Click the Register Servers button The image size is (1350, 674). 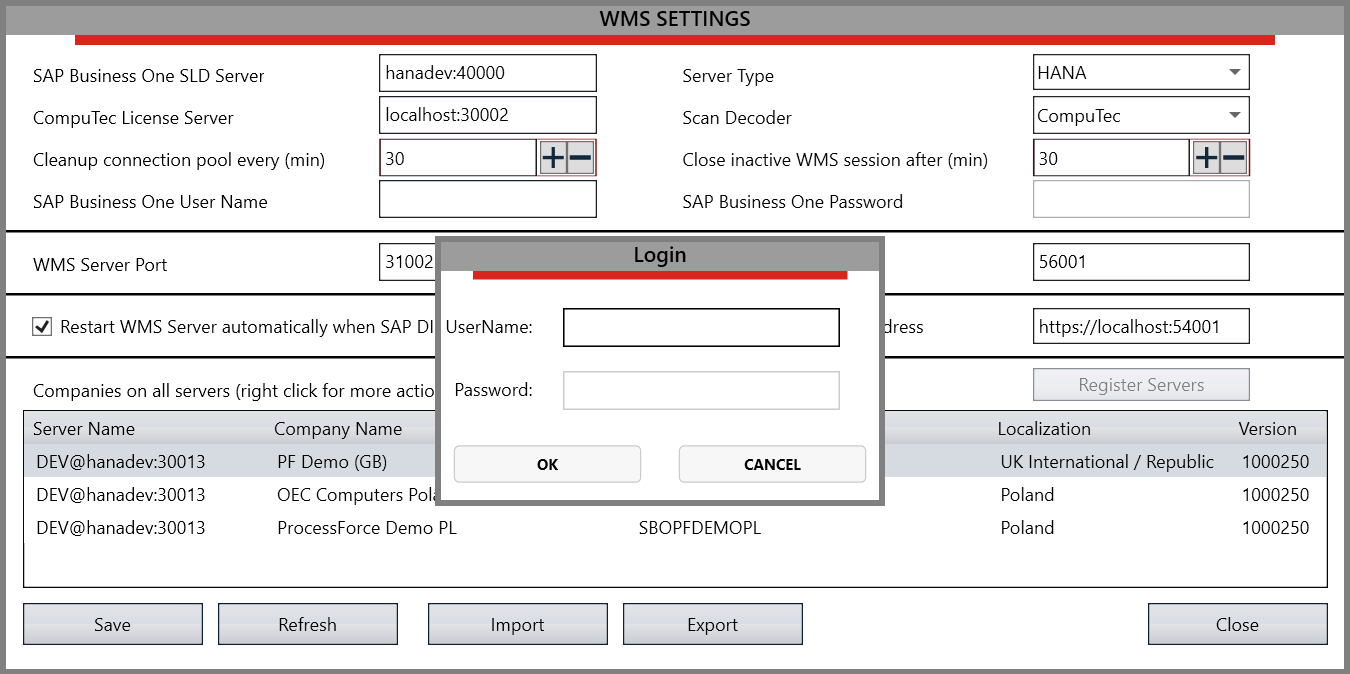pos(1141,384)
